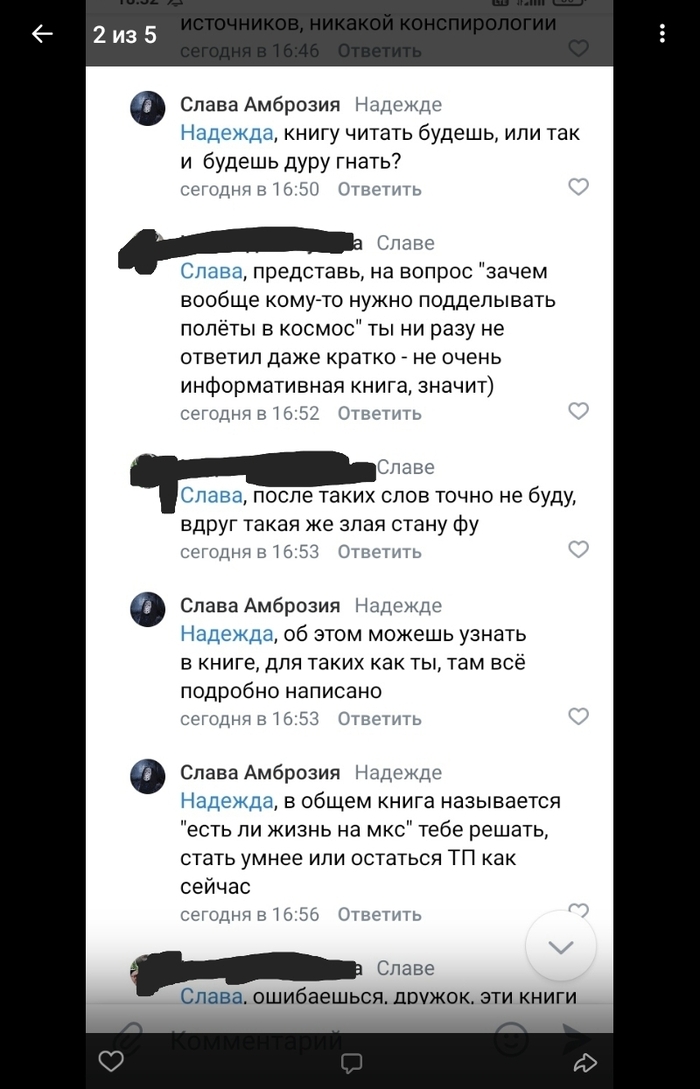Send comment with the paper-plane icon
This screenshot has width=700, height=1089.
point(576,1038)
